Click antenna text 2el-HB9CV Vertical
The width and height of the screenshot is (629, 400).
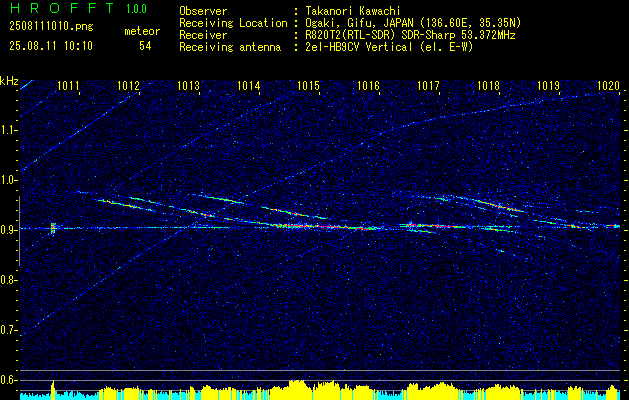pyautogui.click(x=359, y=47)
